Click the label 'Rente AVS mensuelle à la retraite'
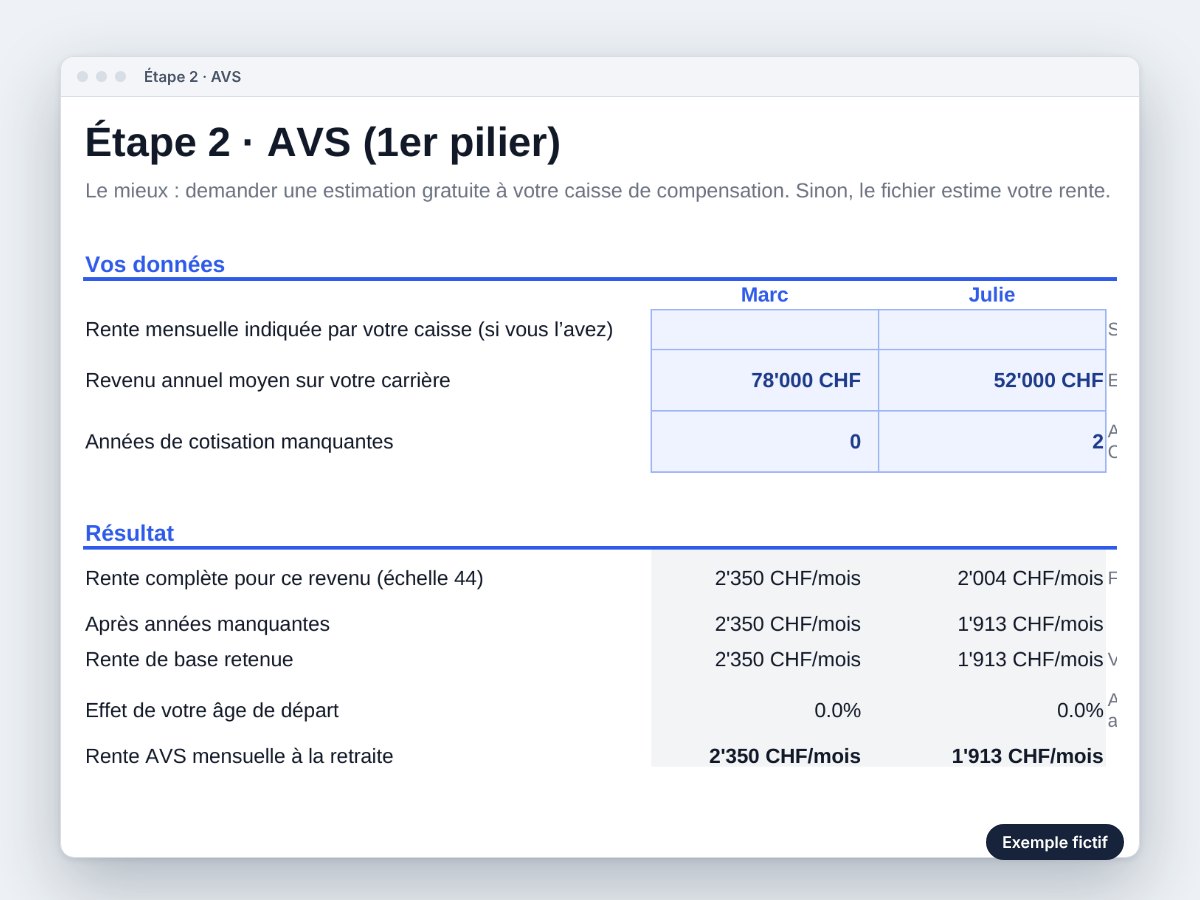Screen dimensions: 1200x900 [x=239, y=756]
